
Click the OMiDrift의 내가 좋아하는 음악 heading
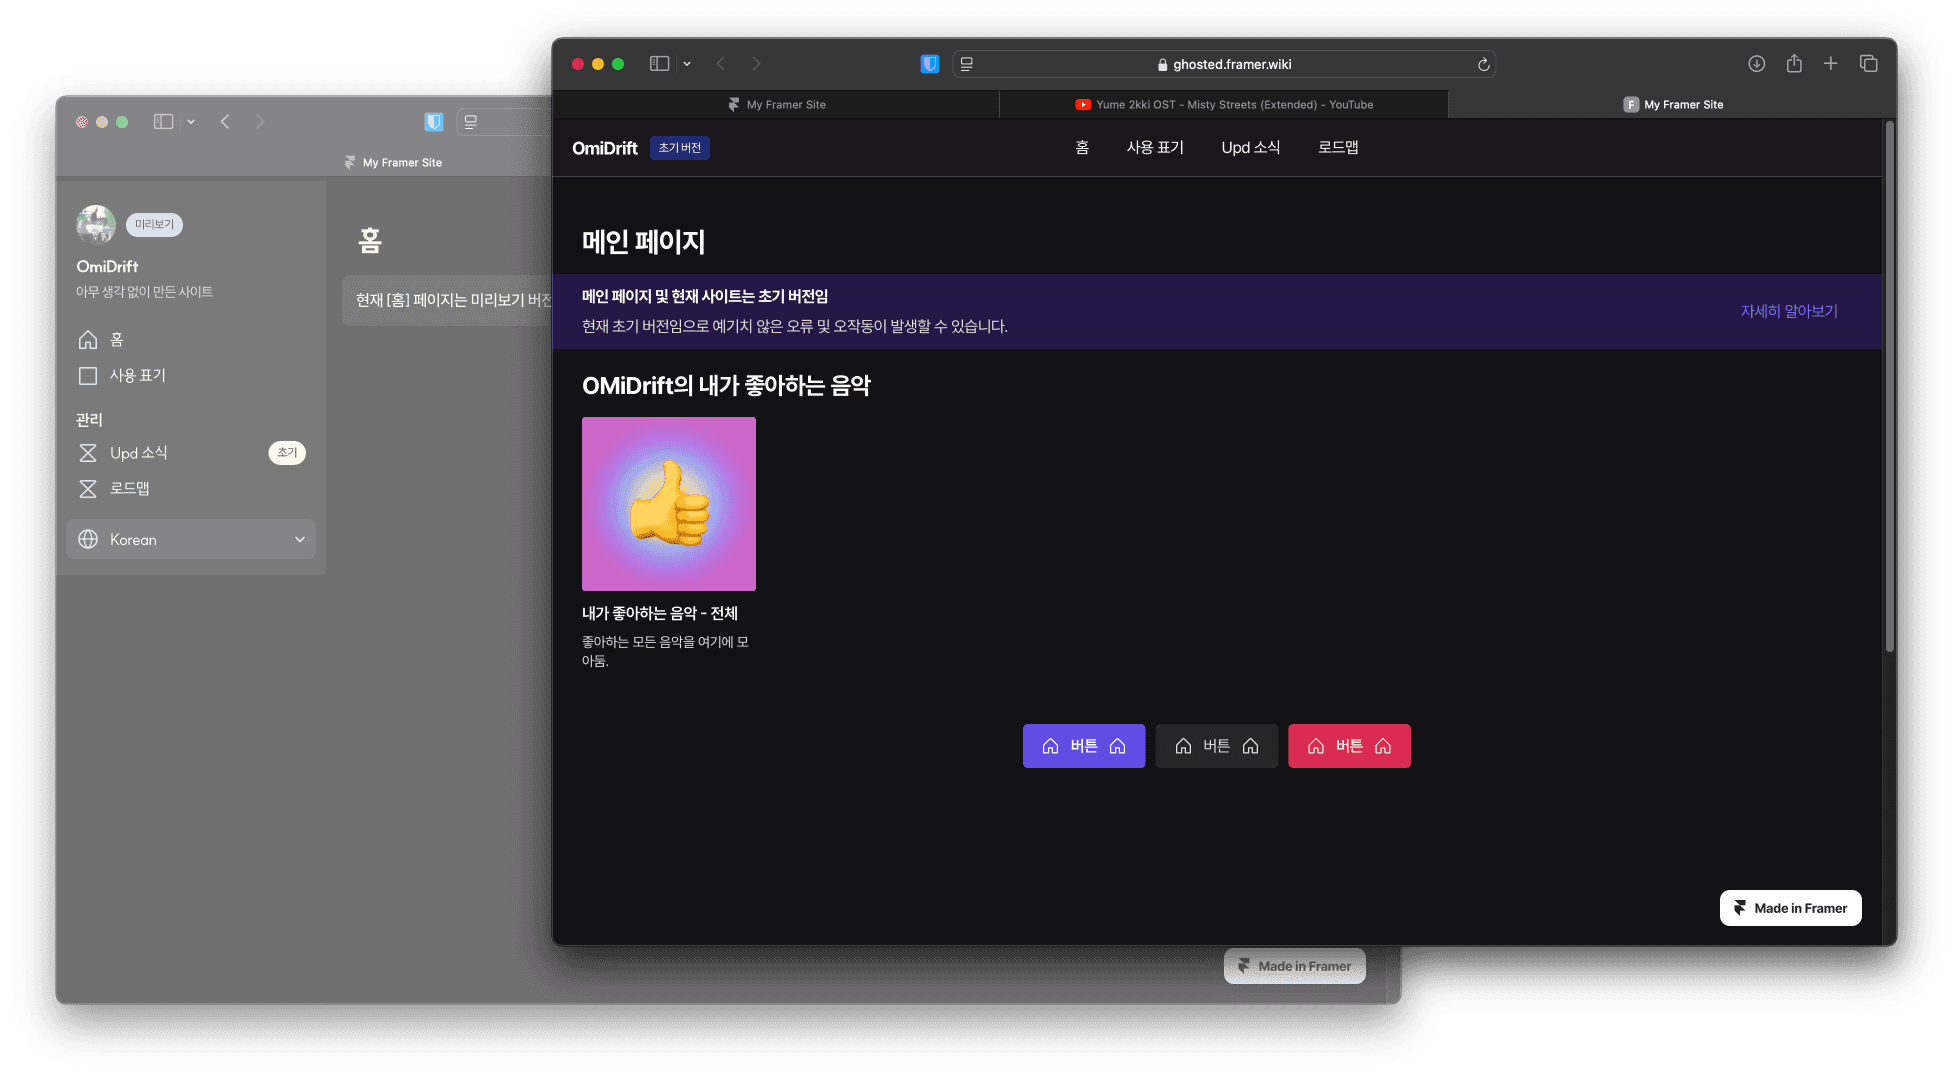point(726,385)
